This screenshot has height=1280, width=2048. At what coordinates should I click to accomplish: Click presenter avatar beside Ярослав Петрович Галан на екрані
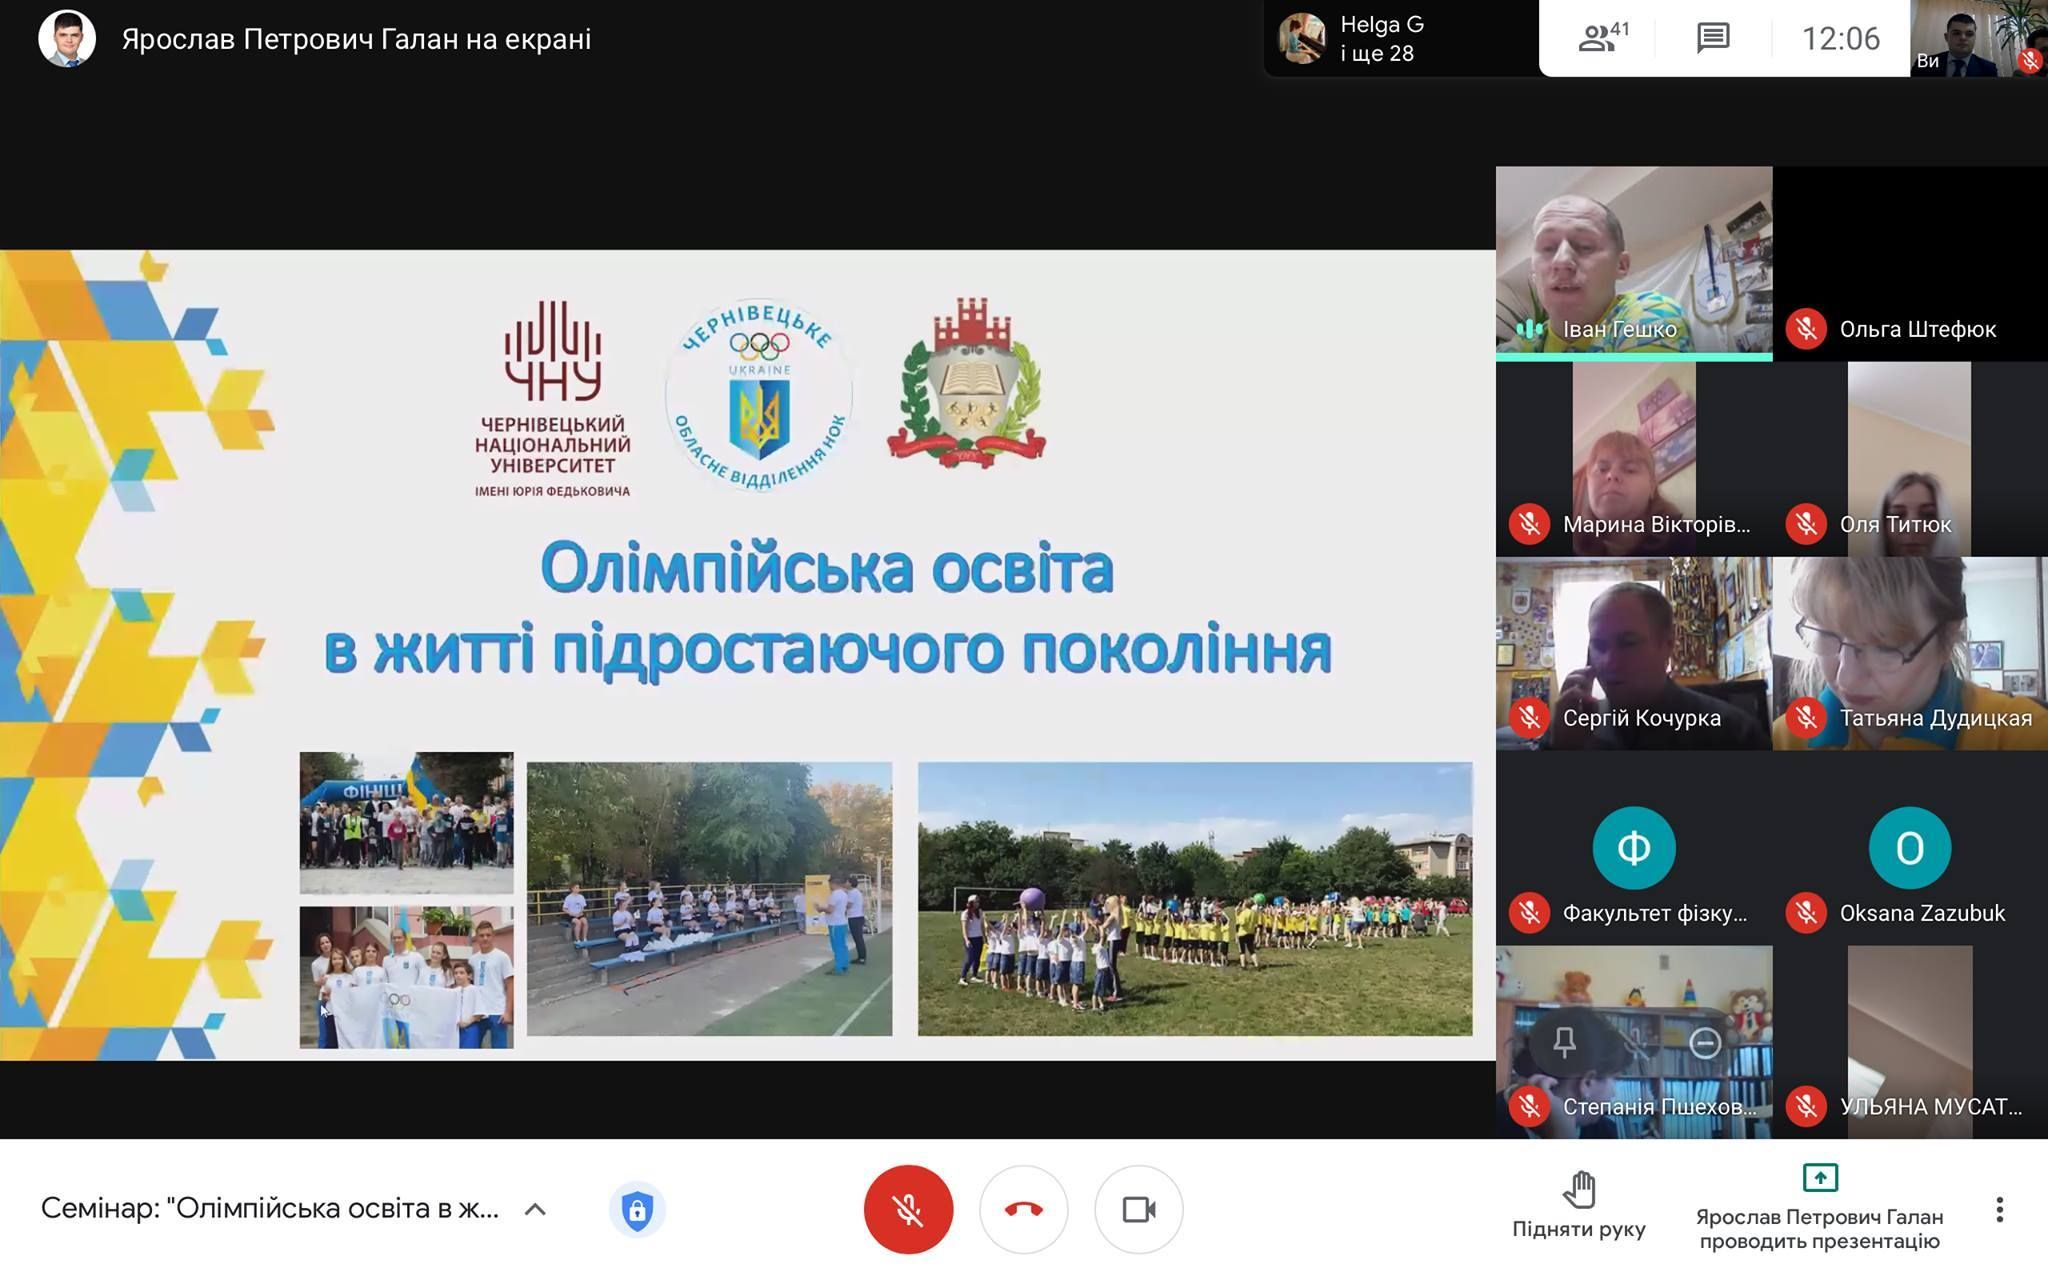pyautogui.click(x=67, y=39)
